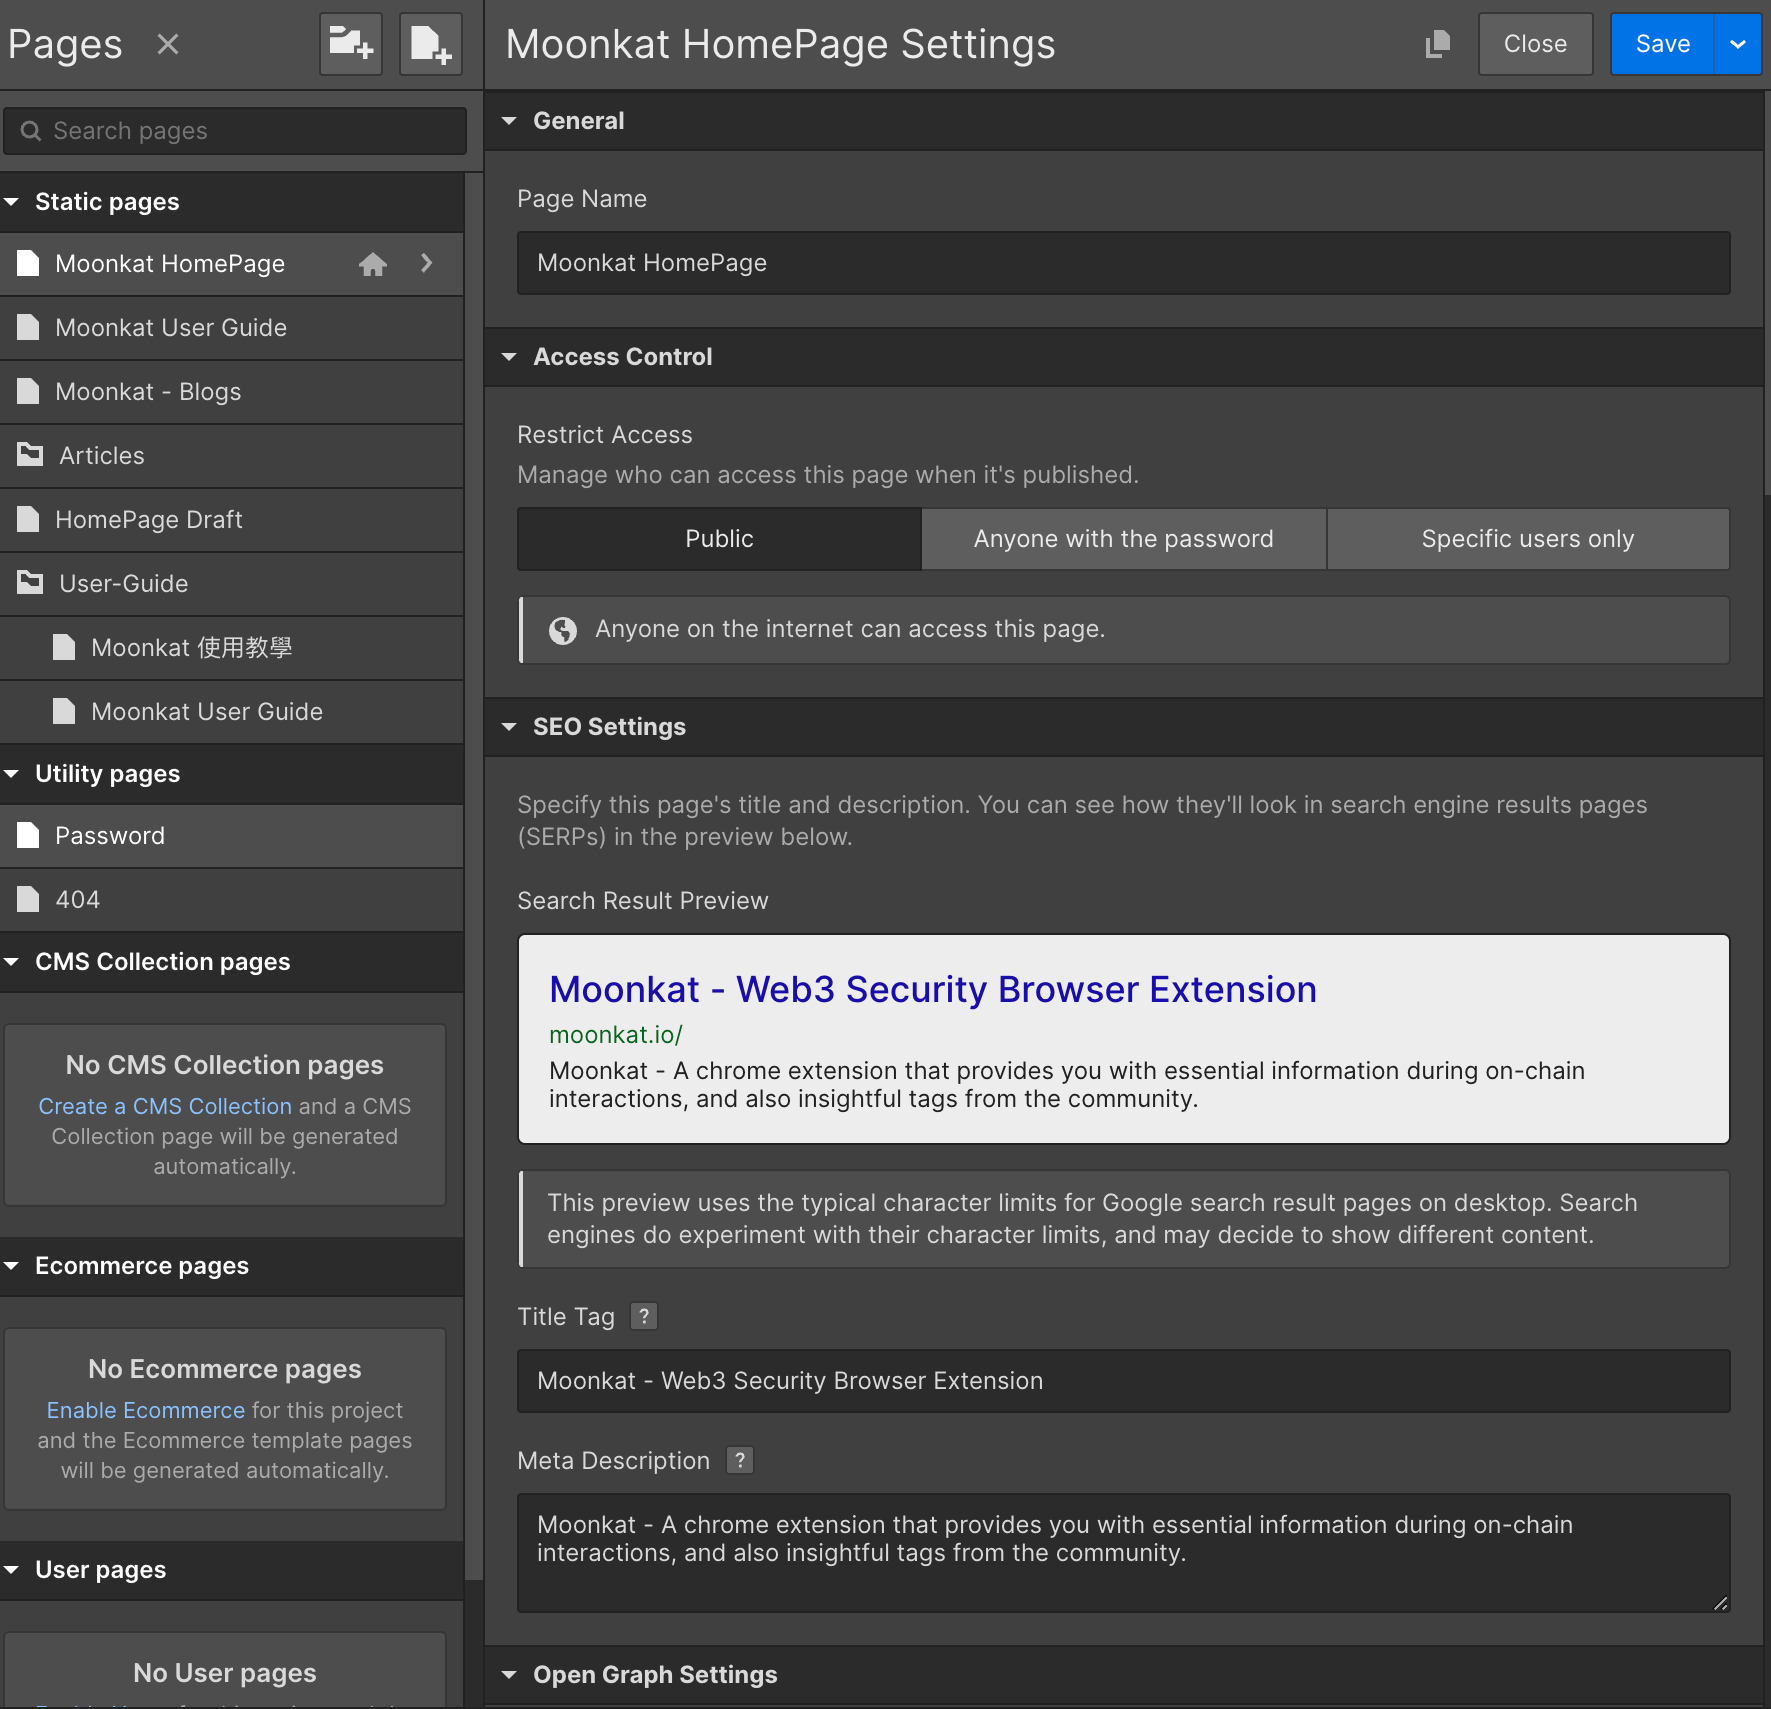
Task: Collapse the SEO Settings section
Action: pos(509,727)
